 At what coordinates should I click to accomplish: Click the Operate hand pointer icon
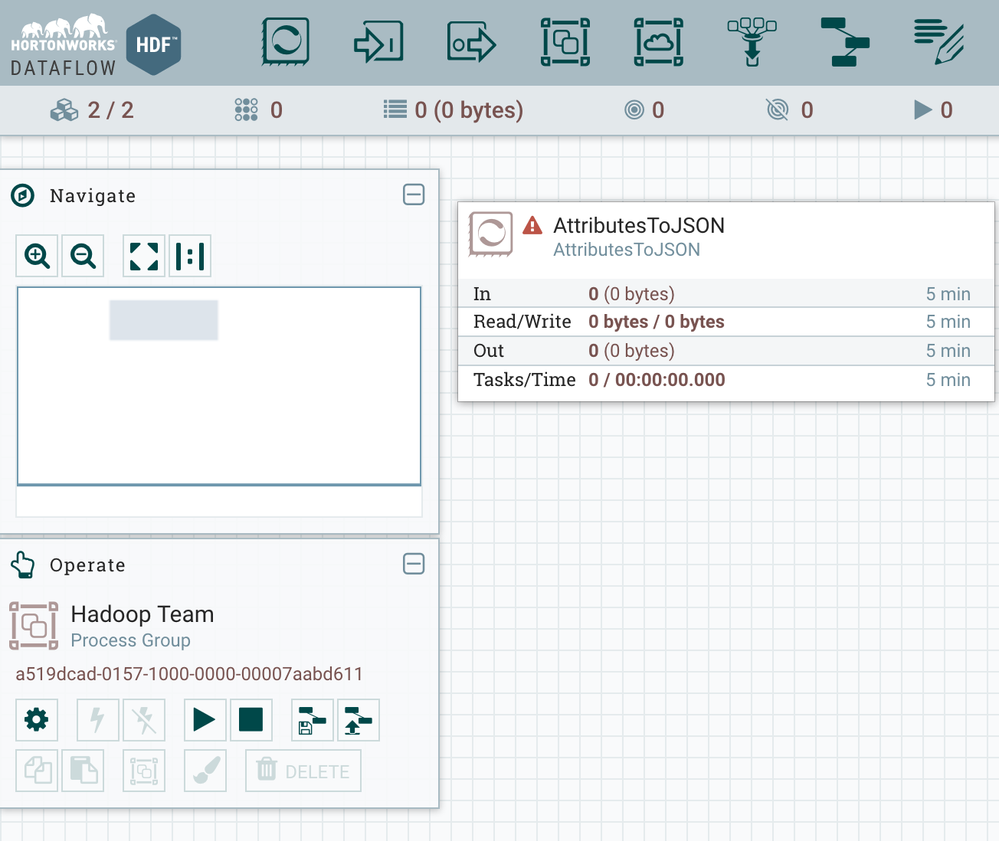pos(23,564)
